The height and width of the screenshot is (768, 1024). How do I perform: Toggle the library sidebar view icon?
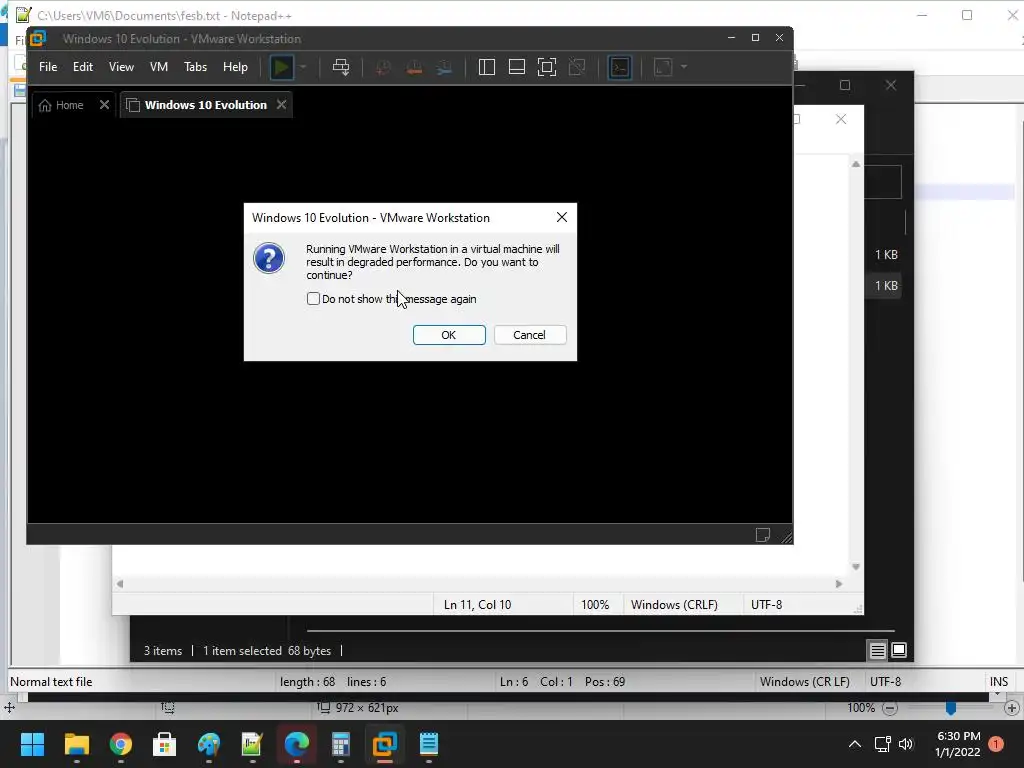point(487,67)
